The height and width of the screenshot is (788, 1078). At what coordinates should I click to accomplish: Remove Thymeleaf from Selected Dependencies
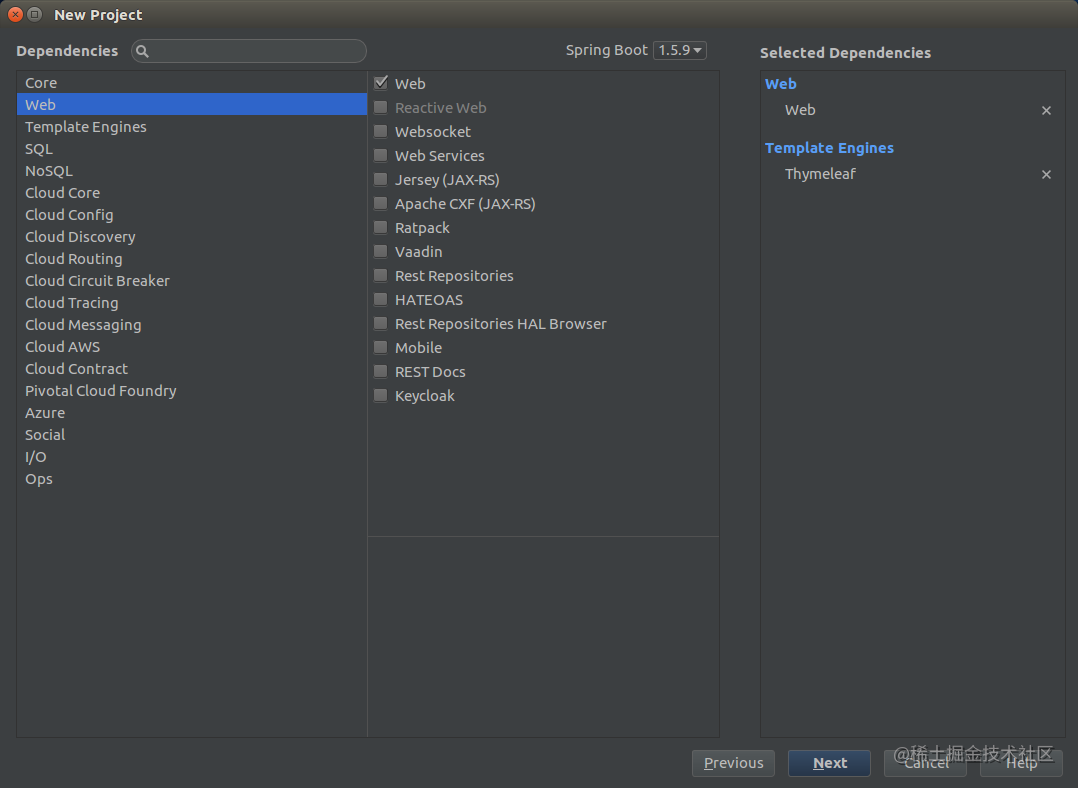coord(1046,174)
